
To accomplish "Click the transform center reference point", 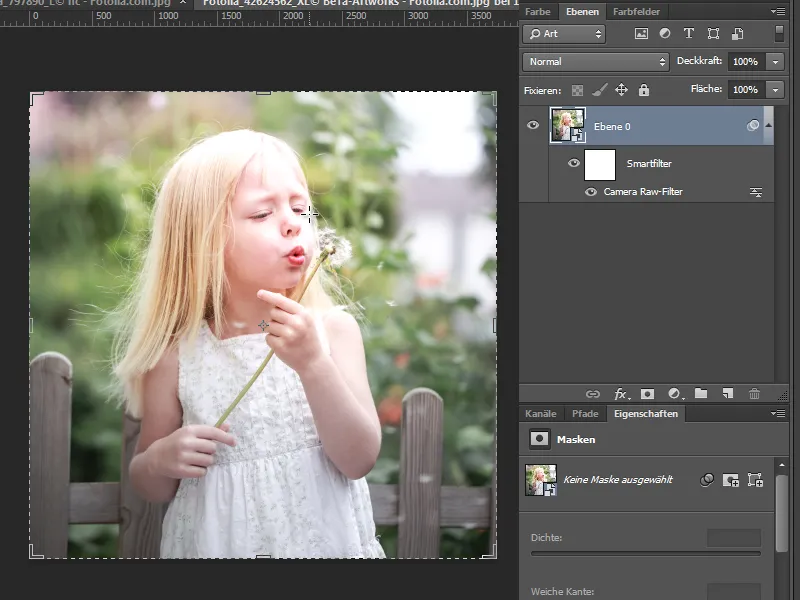I will pyautogui.click(x=263, y=325).
